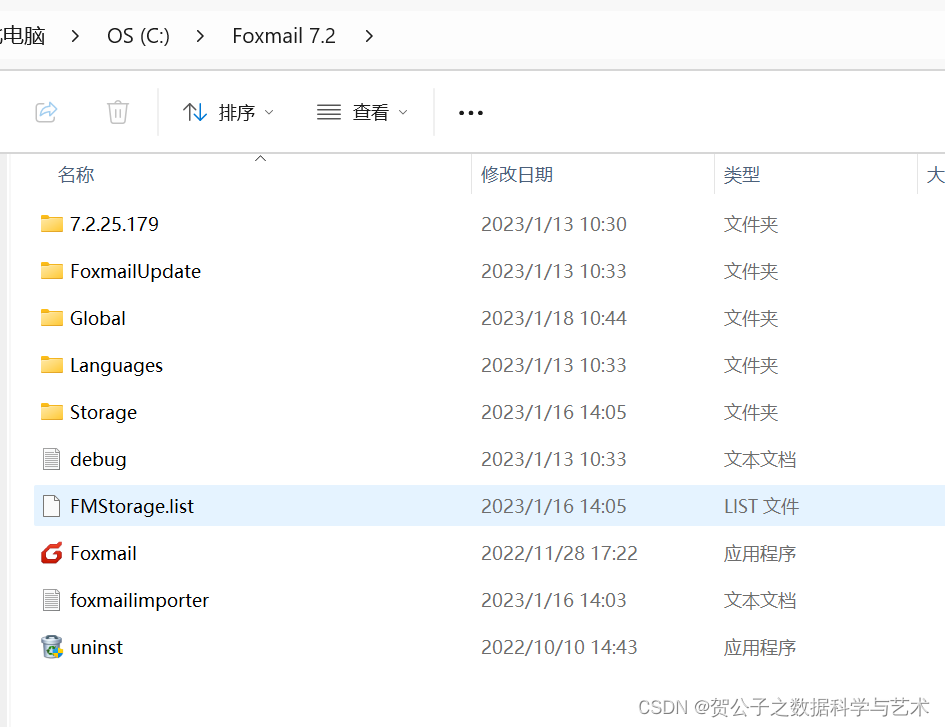Select the debug file name

click(98, 460)
